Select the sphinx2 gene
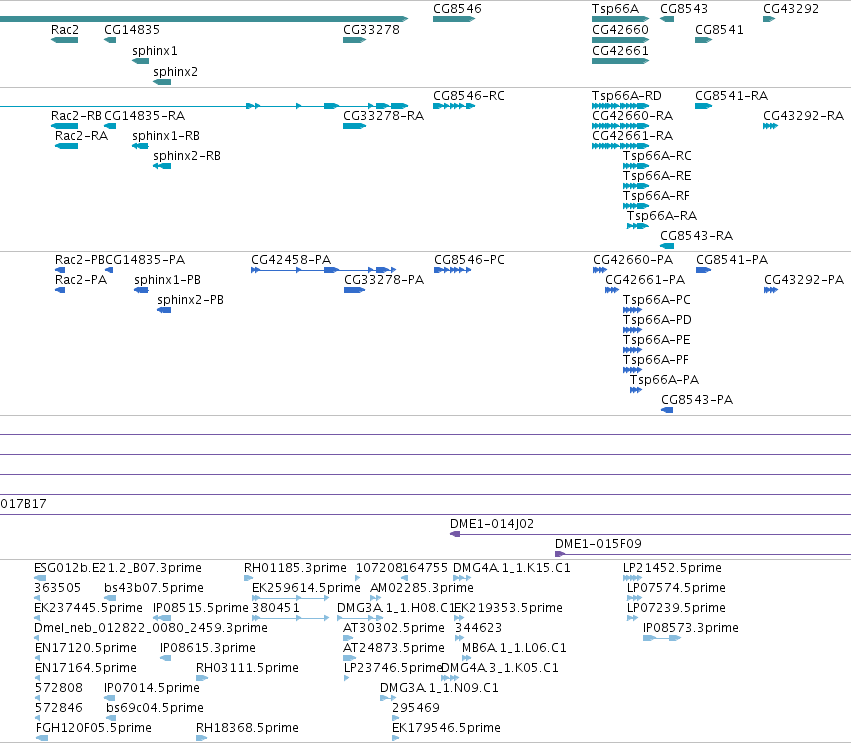Viewport: 851px width, 743px height. [162, 82]
